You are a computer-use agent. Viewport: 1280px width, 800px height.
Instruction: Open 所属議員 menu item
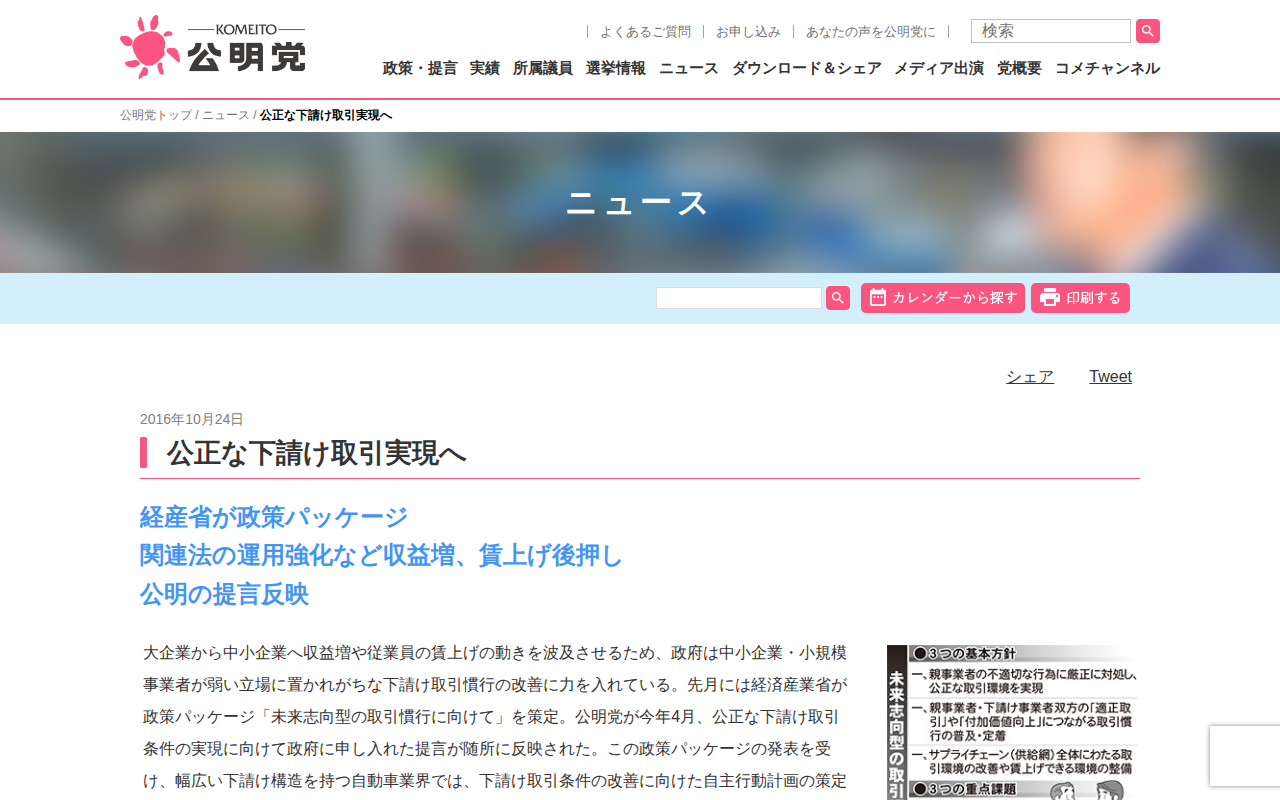point(543,68)
